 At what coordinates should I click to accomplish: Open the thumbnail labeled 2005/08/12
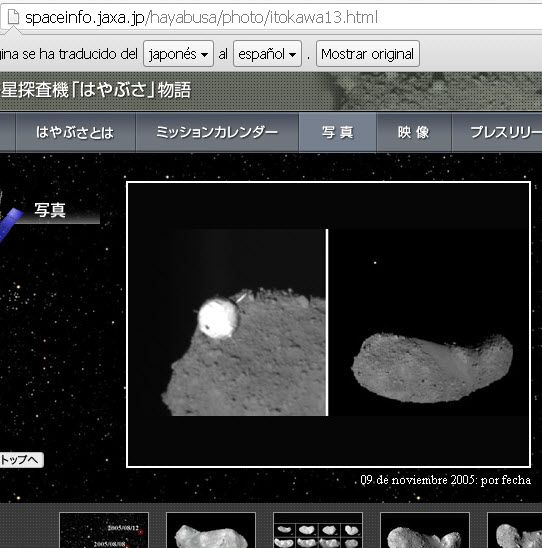coord(104,530)
